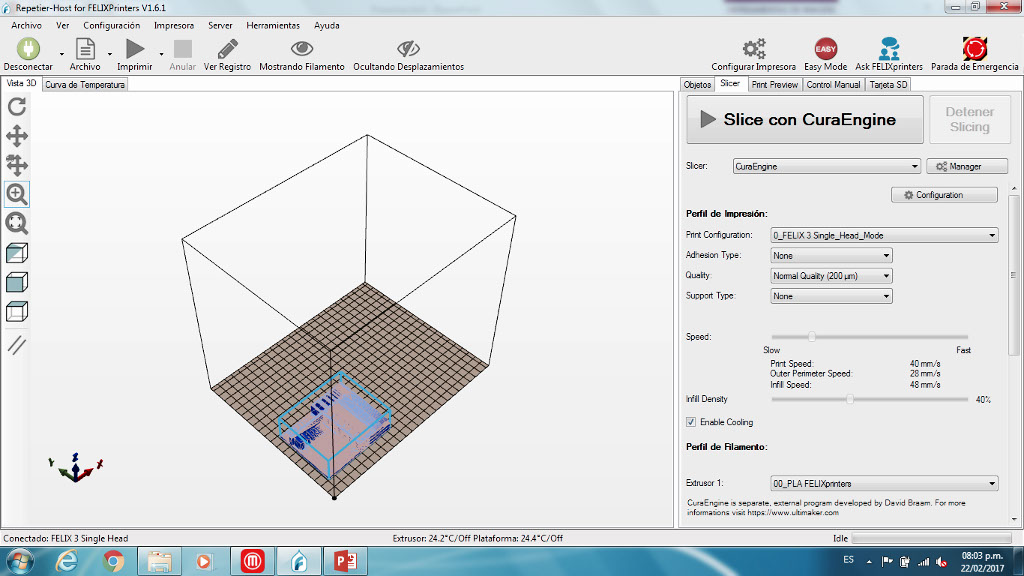1024x576 pixels.
Task: Open file explorer folder in taskbar
Action: (x=159, y=562)
